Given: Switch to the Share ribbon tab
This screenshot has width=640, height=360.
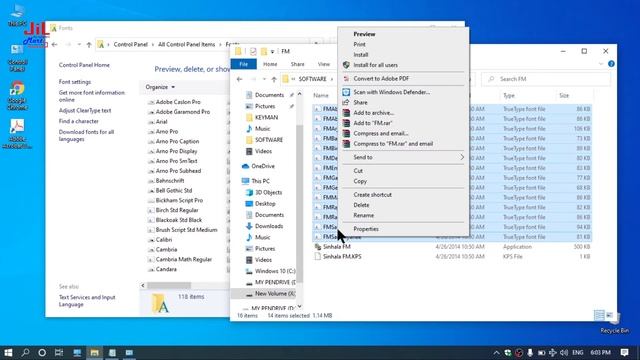Looking at the screenshot, I should coord(298,64).
